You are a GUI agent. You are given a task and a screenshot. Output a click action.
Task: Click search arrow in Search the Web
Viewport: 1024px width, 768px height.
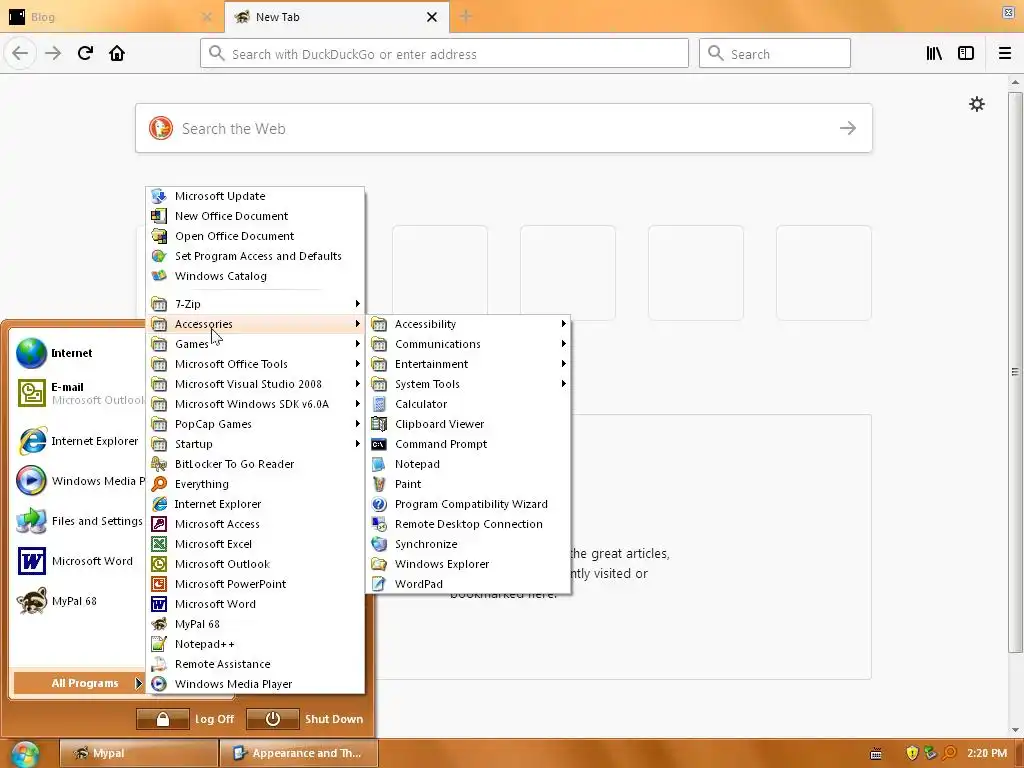pos(848,128)
